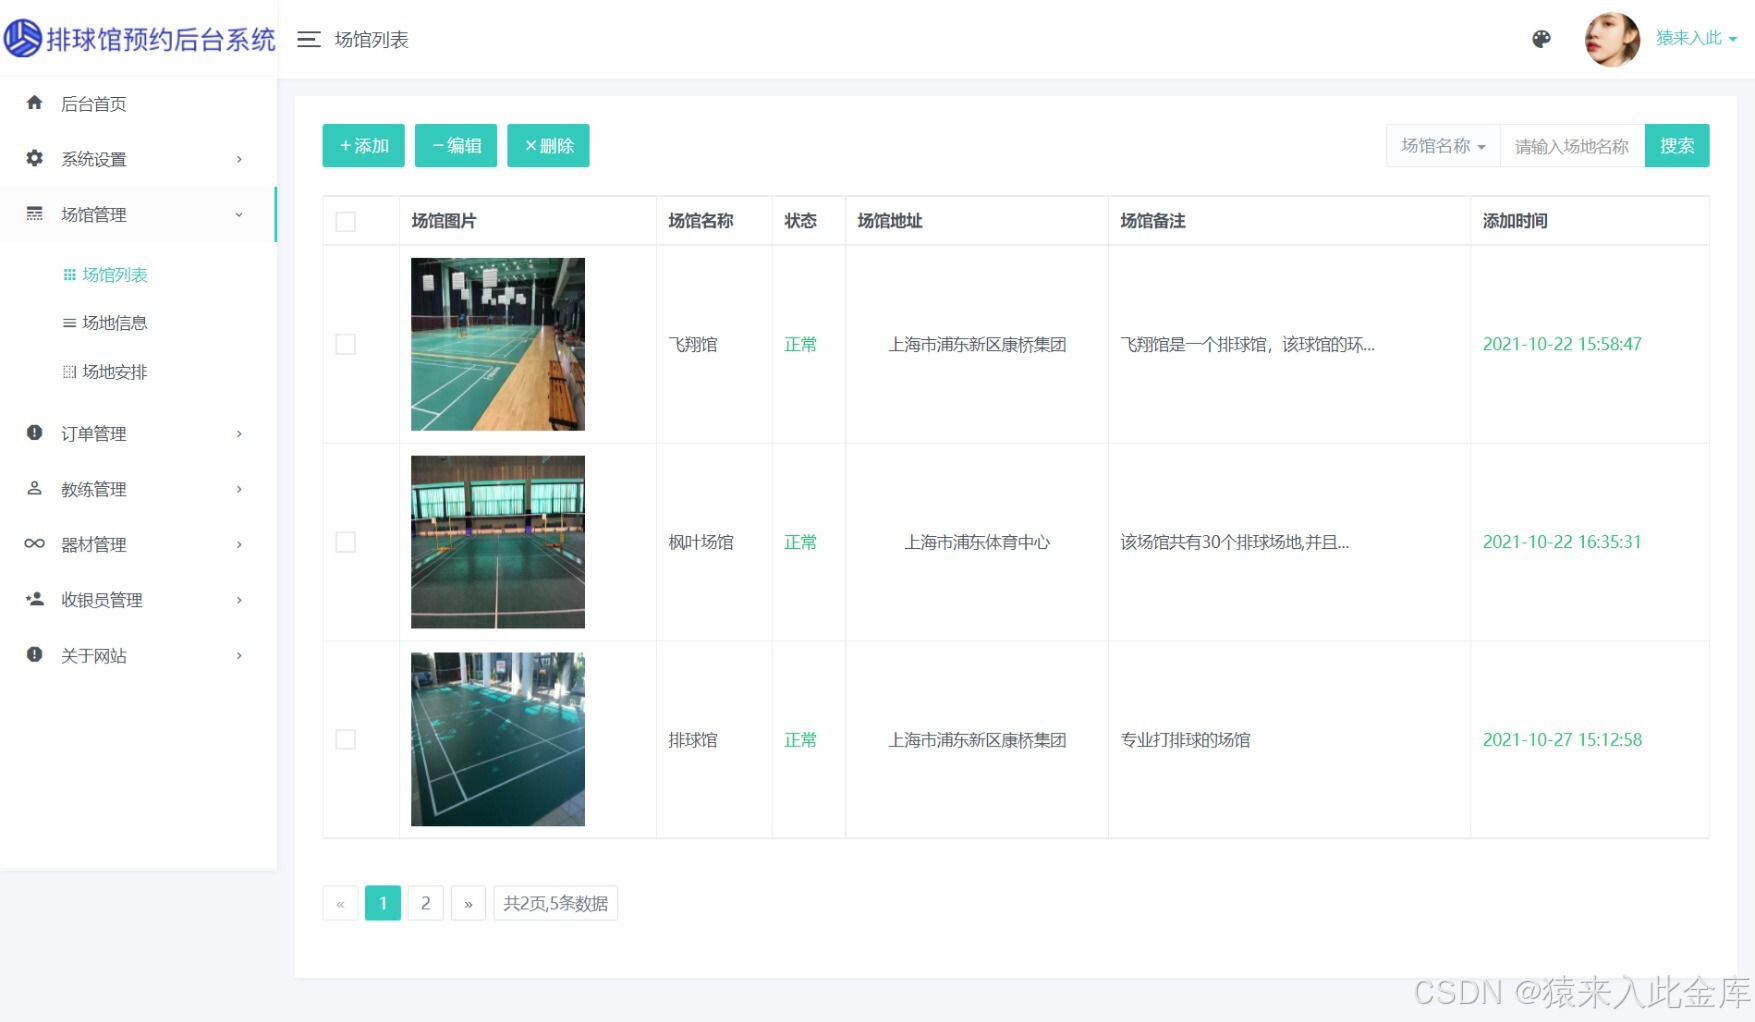Click the user avatar picture
Image resolution: width=1755 pixels, height=1022 pixels.
pyautogui.click(x=1612, y=39)
